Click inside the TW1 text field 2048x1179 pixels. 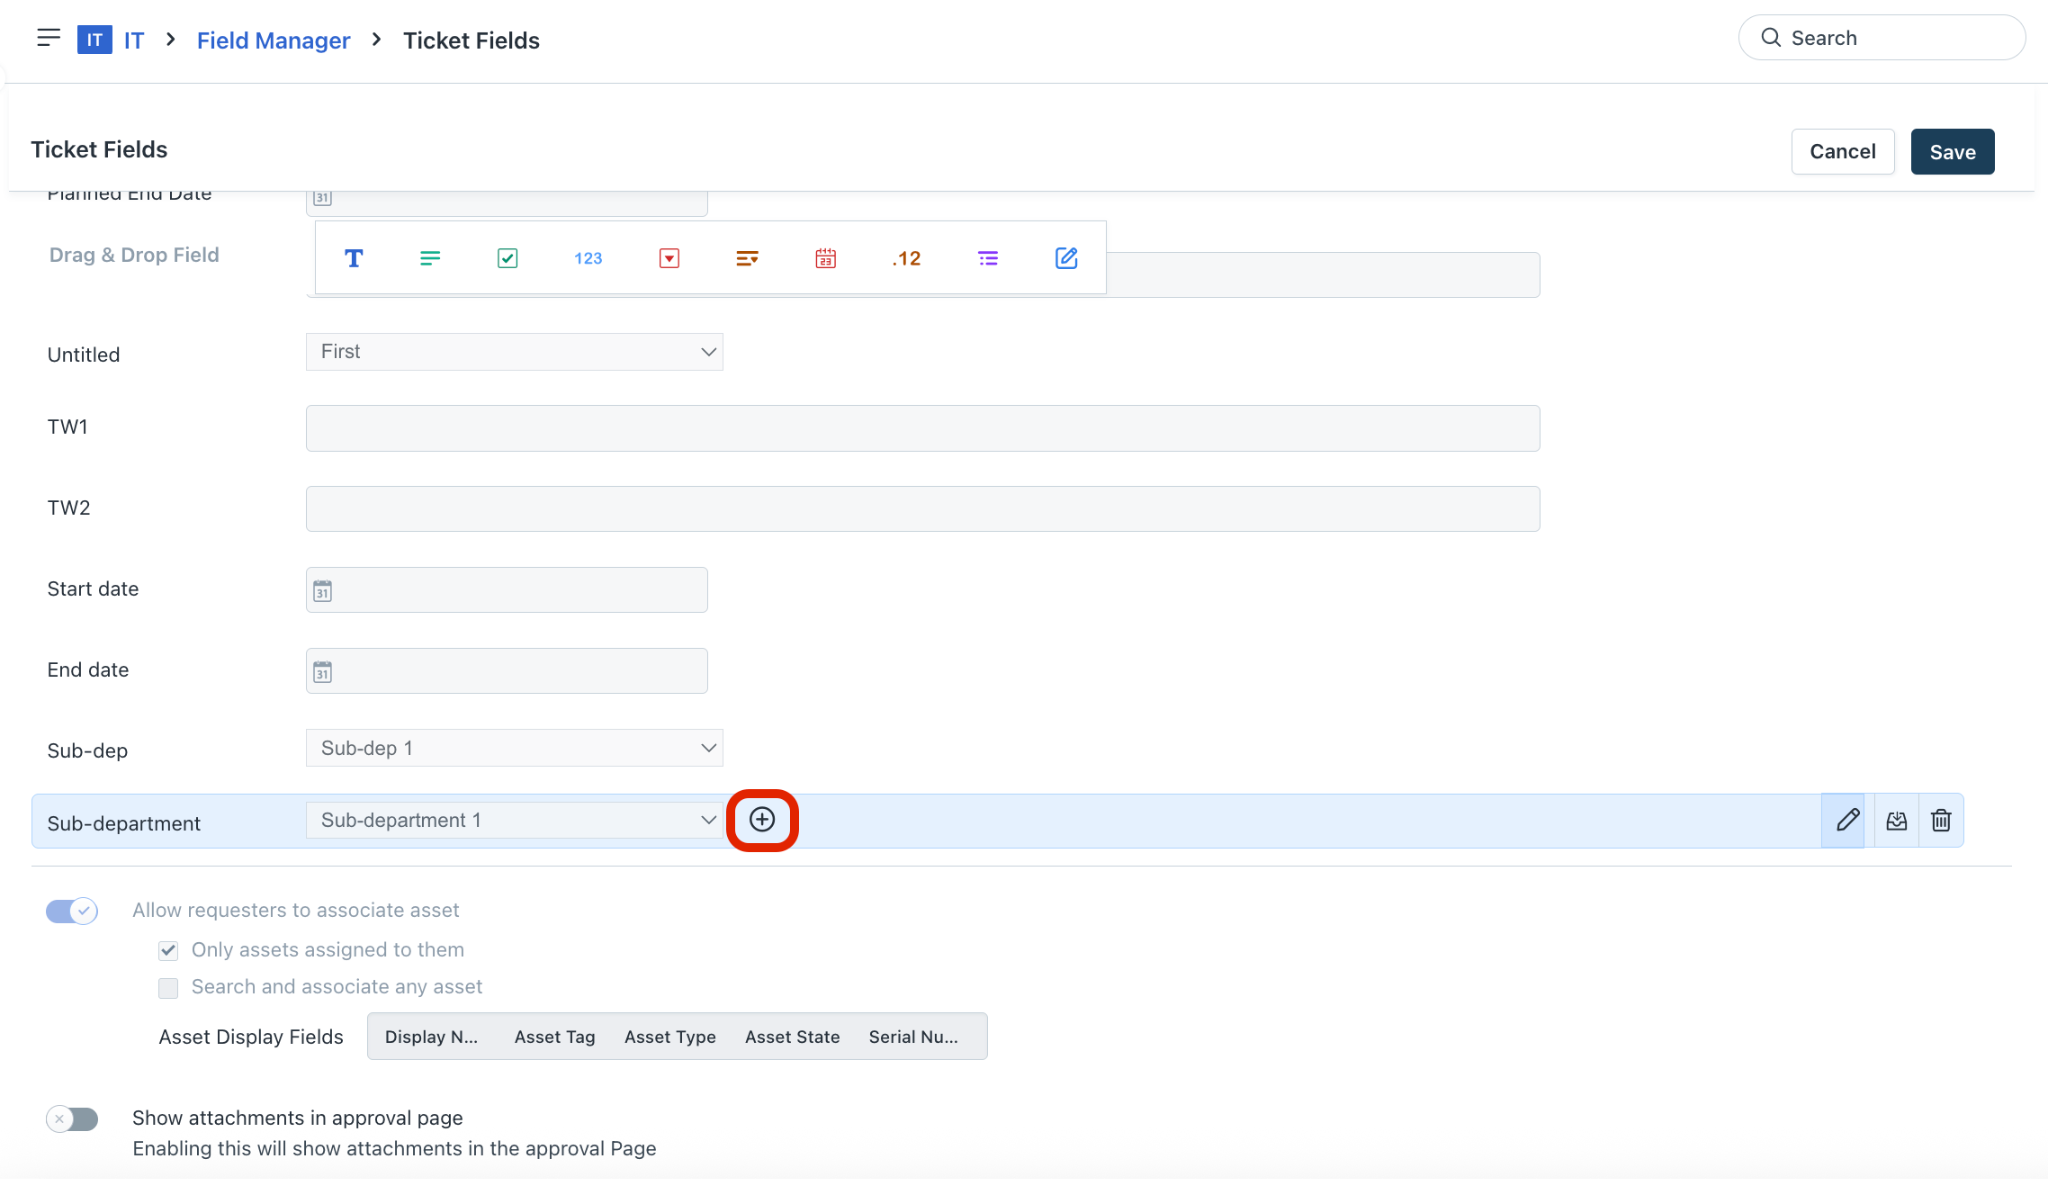click(x=922, y=428)
